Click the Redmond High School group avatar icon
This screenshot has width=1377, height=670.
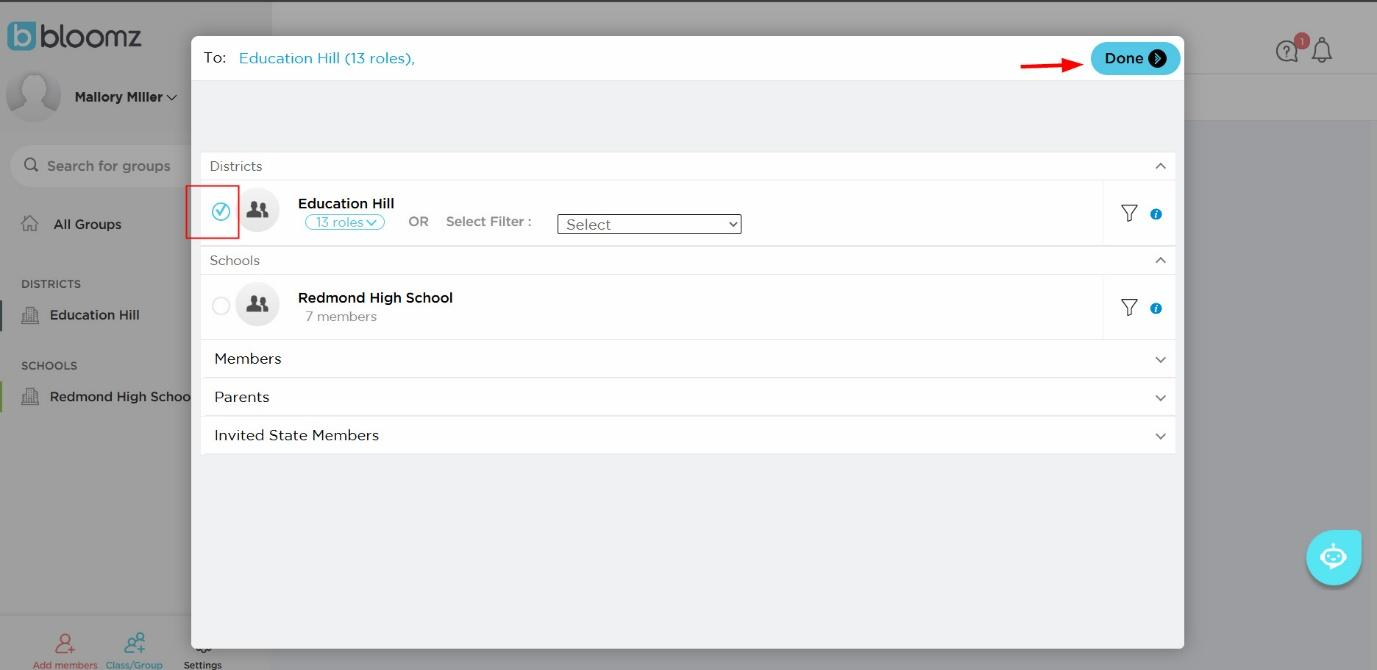coord(257,304)
